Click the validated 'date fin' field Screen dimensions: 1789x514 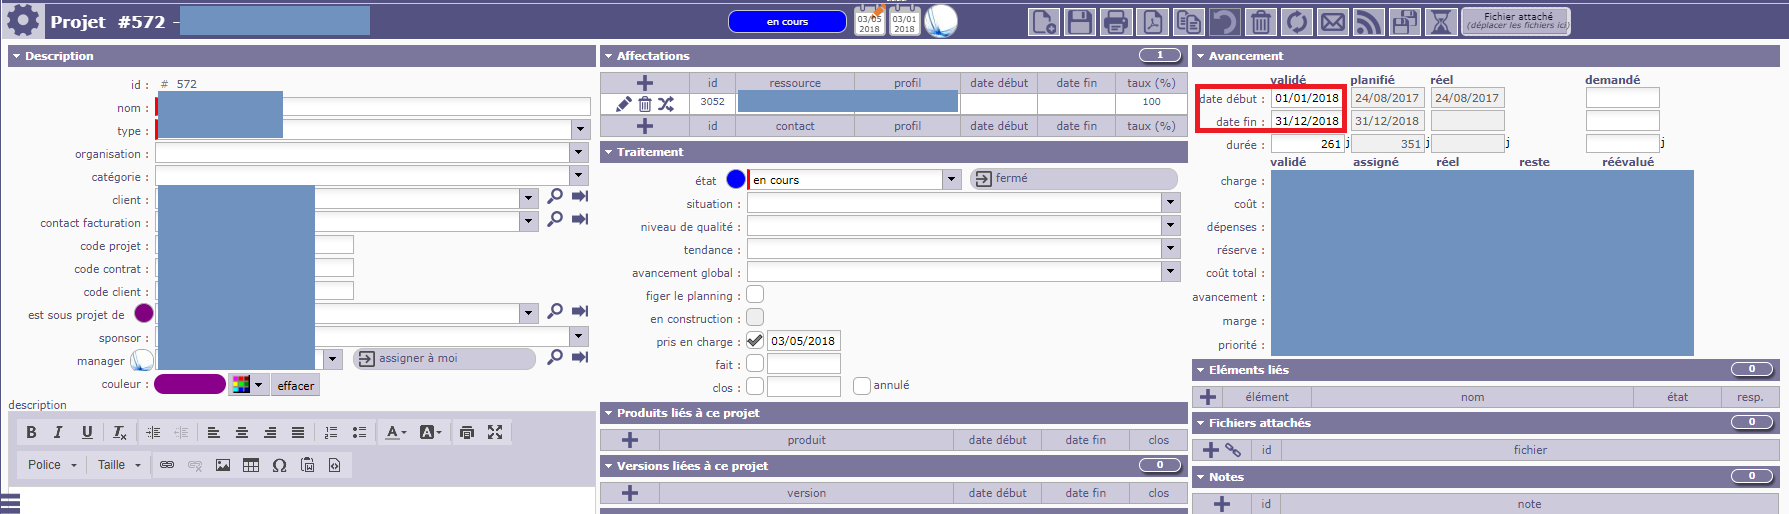[x=1306, y=121]
